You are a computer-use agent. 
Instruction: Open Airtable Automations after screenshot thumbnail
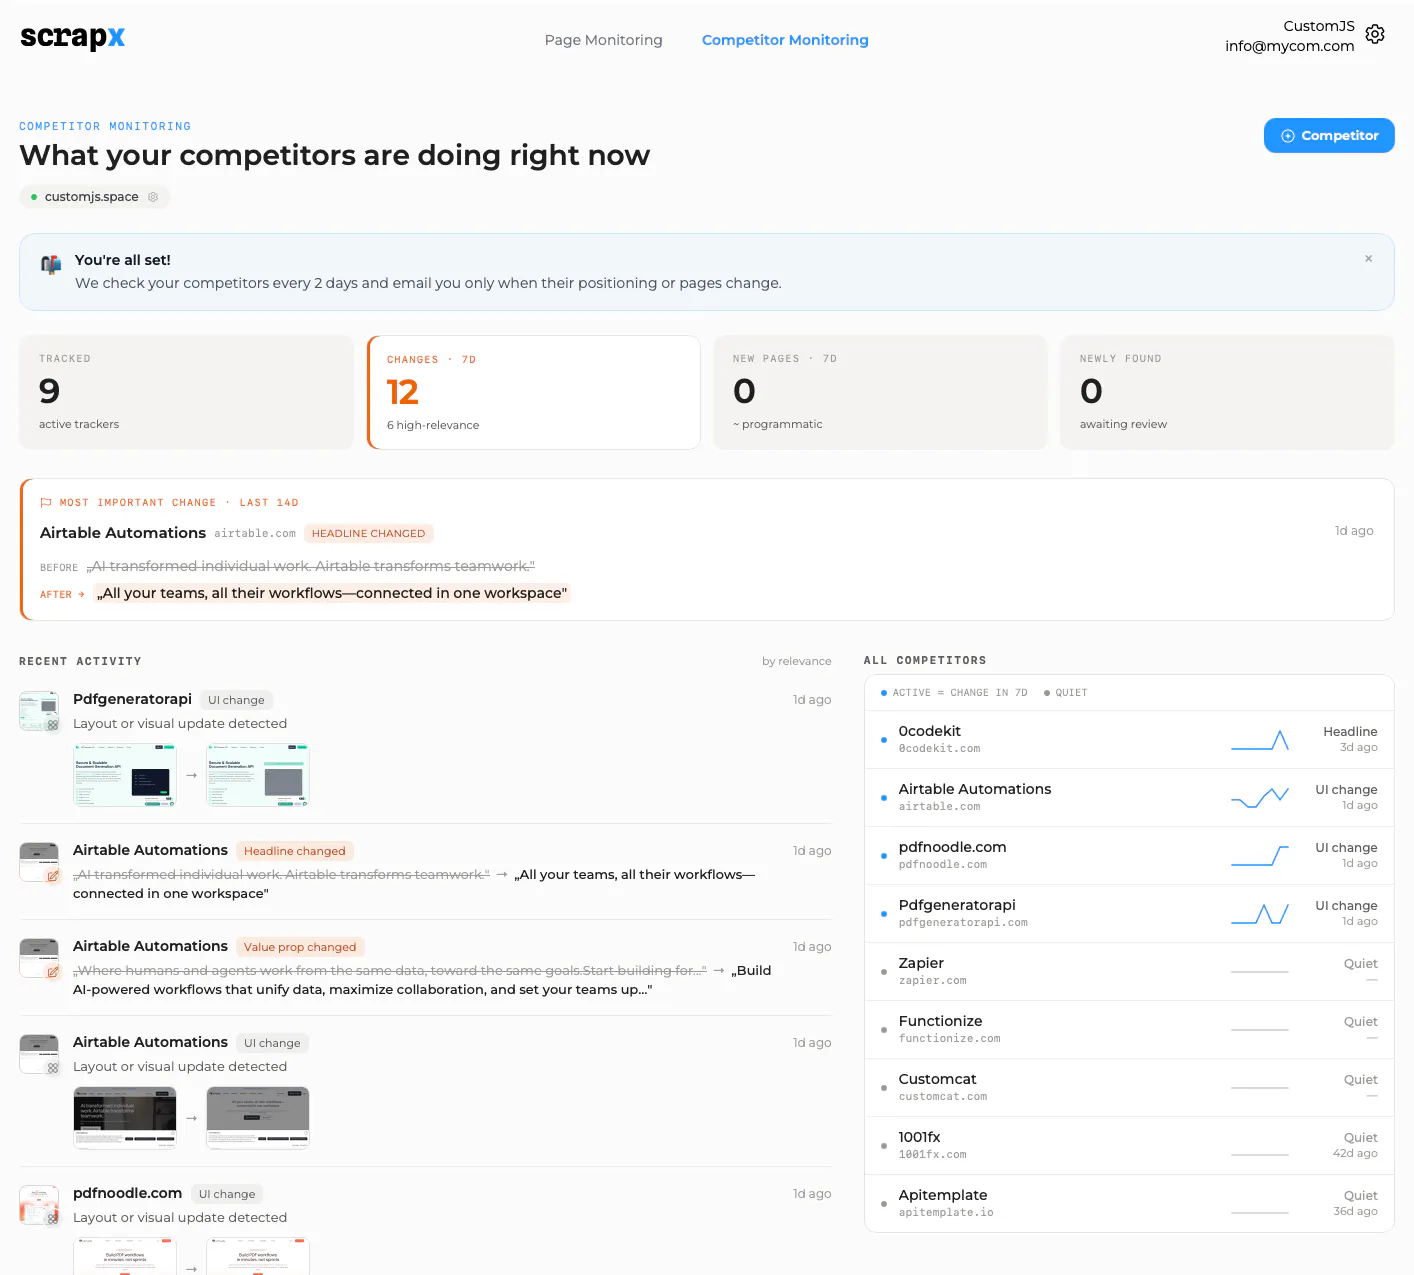click(258, 1118)
